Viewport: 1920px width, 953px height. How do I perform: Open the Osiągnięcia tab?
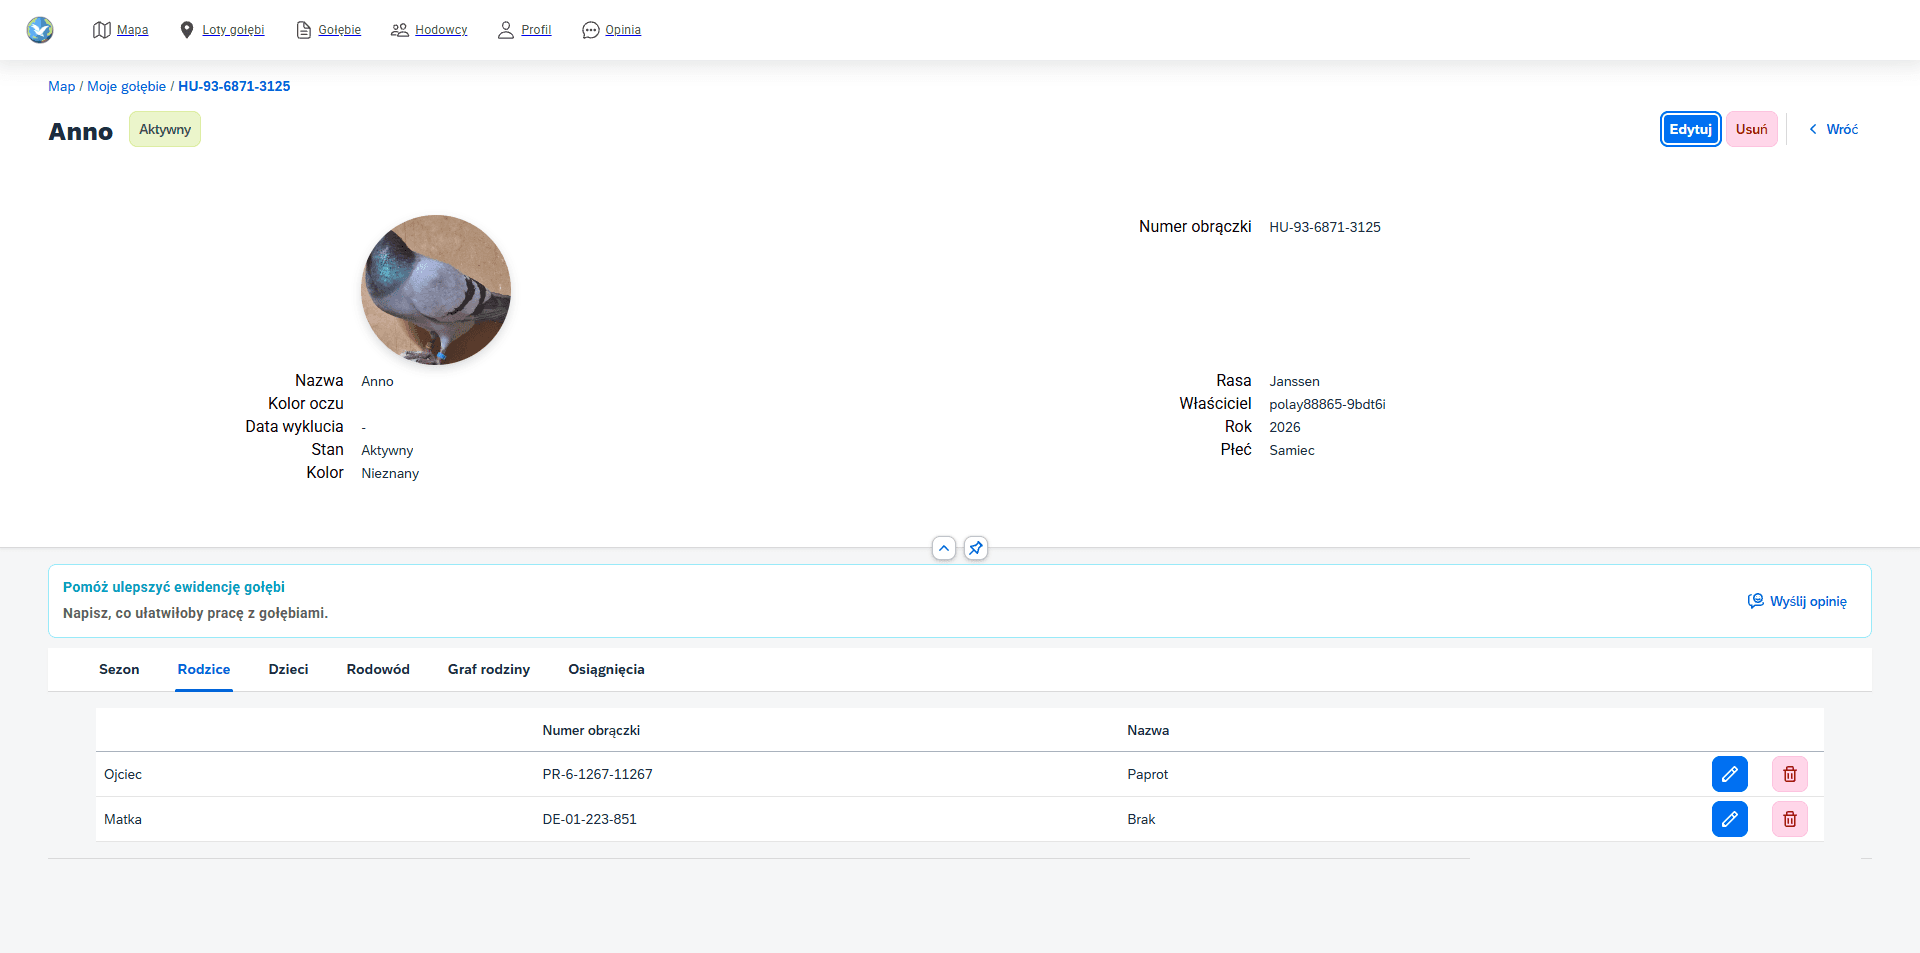click(606, 669)
